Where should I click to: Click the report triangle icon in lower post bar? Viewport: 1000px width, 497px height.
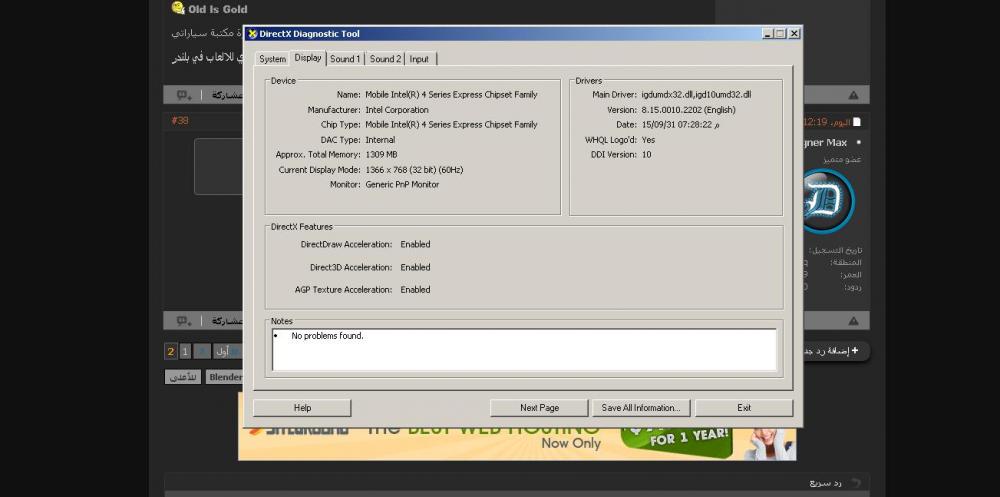[853, 321]
